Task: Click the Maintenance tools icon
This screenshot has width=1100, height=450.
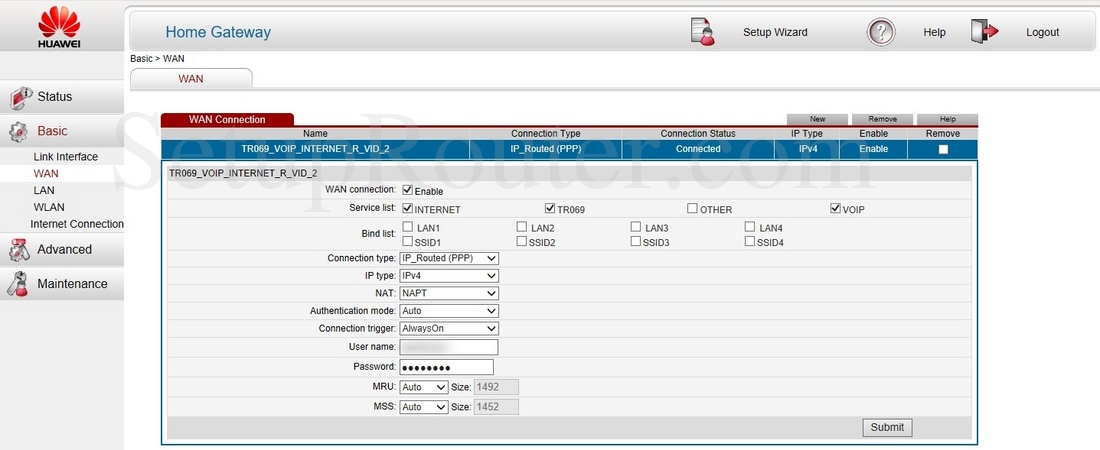Action: [18, 284]
